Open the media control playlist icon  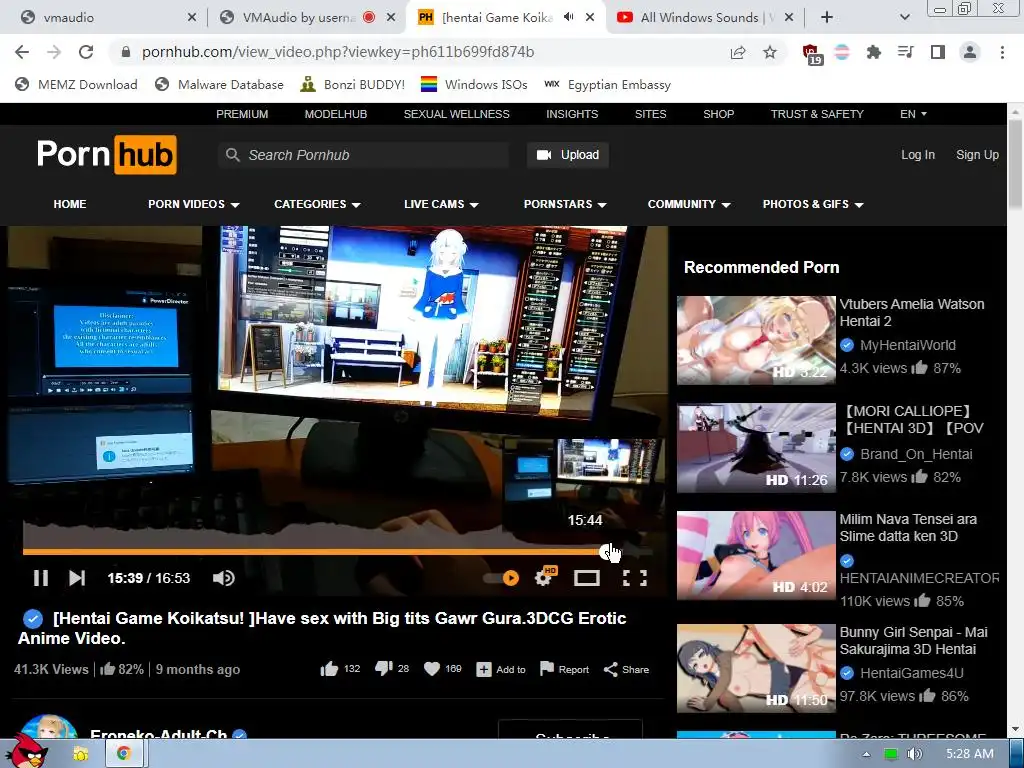click(906, 52)
